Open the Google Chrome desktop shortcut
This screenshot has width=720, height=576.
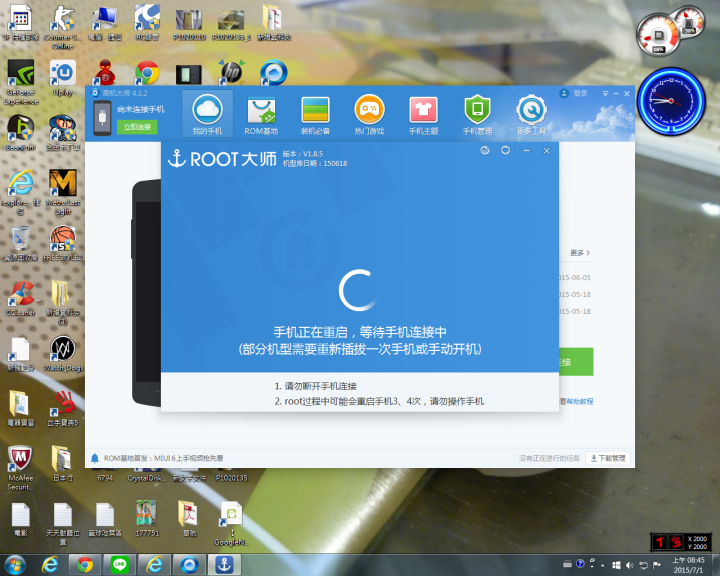point(147,72)
